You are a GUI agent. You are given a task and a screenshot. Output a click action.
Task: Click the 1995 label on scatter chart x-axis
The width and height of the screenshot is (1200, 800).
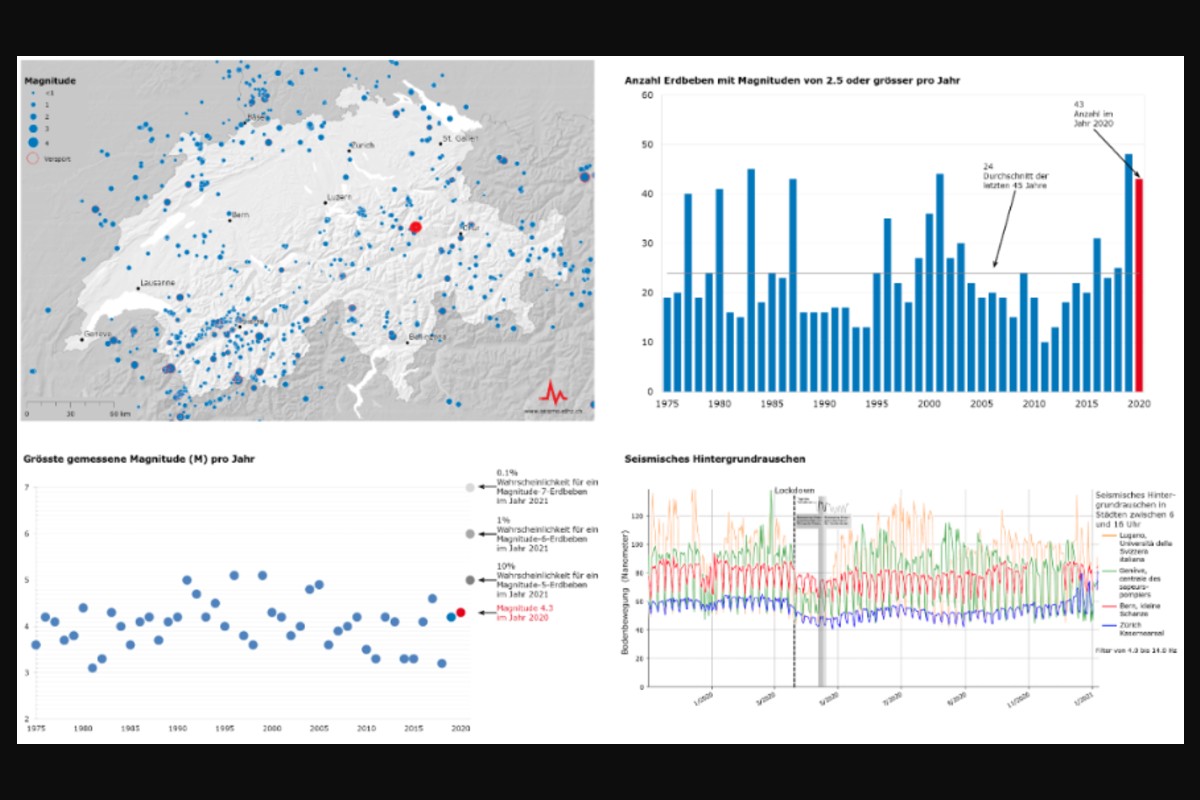[x=224, y=731]
